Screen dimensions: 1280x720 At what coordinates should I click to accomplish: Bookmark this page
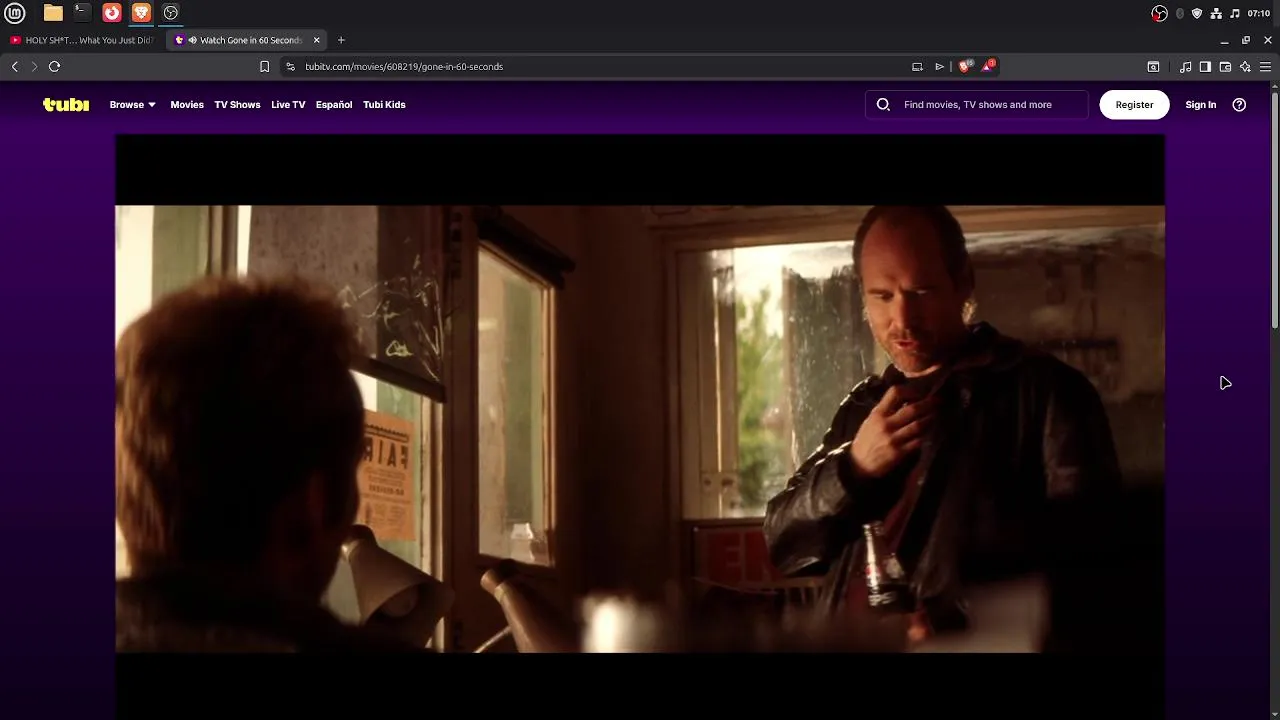(x=264, y=66)
